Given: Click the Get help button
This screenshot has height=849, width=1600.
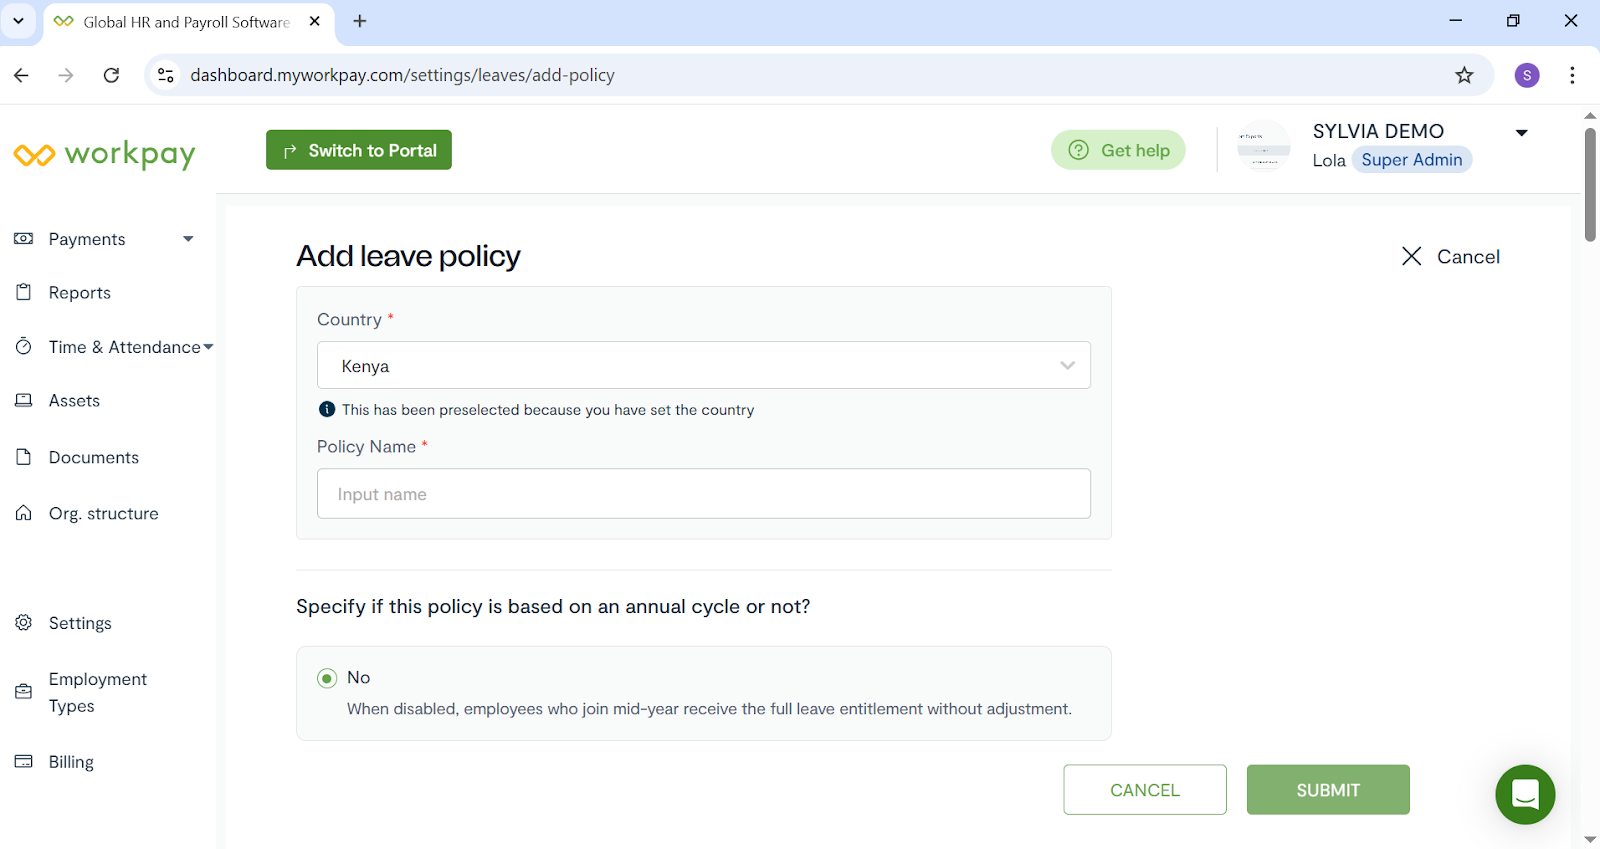Looking at the screenshot, I should pyautogui.click(x=1118, y=150).
